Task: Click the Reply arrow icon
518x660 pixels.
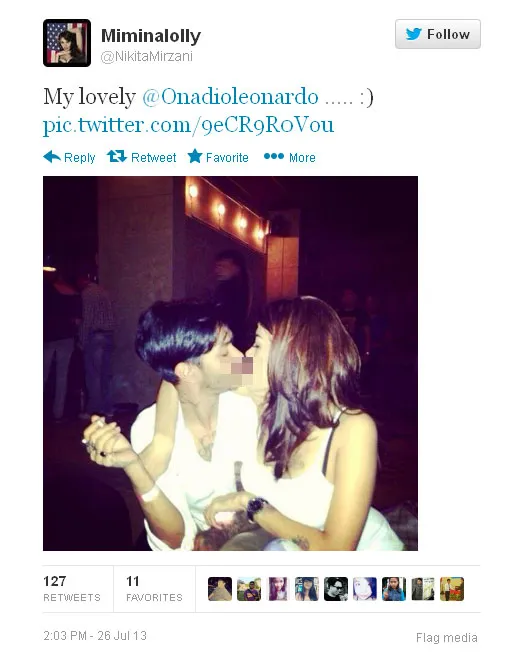Action: click(x=52, y=157)
